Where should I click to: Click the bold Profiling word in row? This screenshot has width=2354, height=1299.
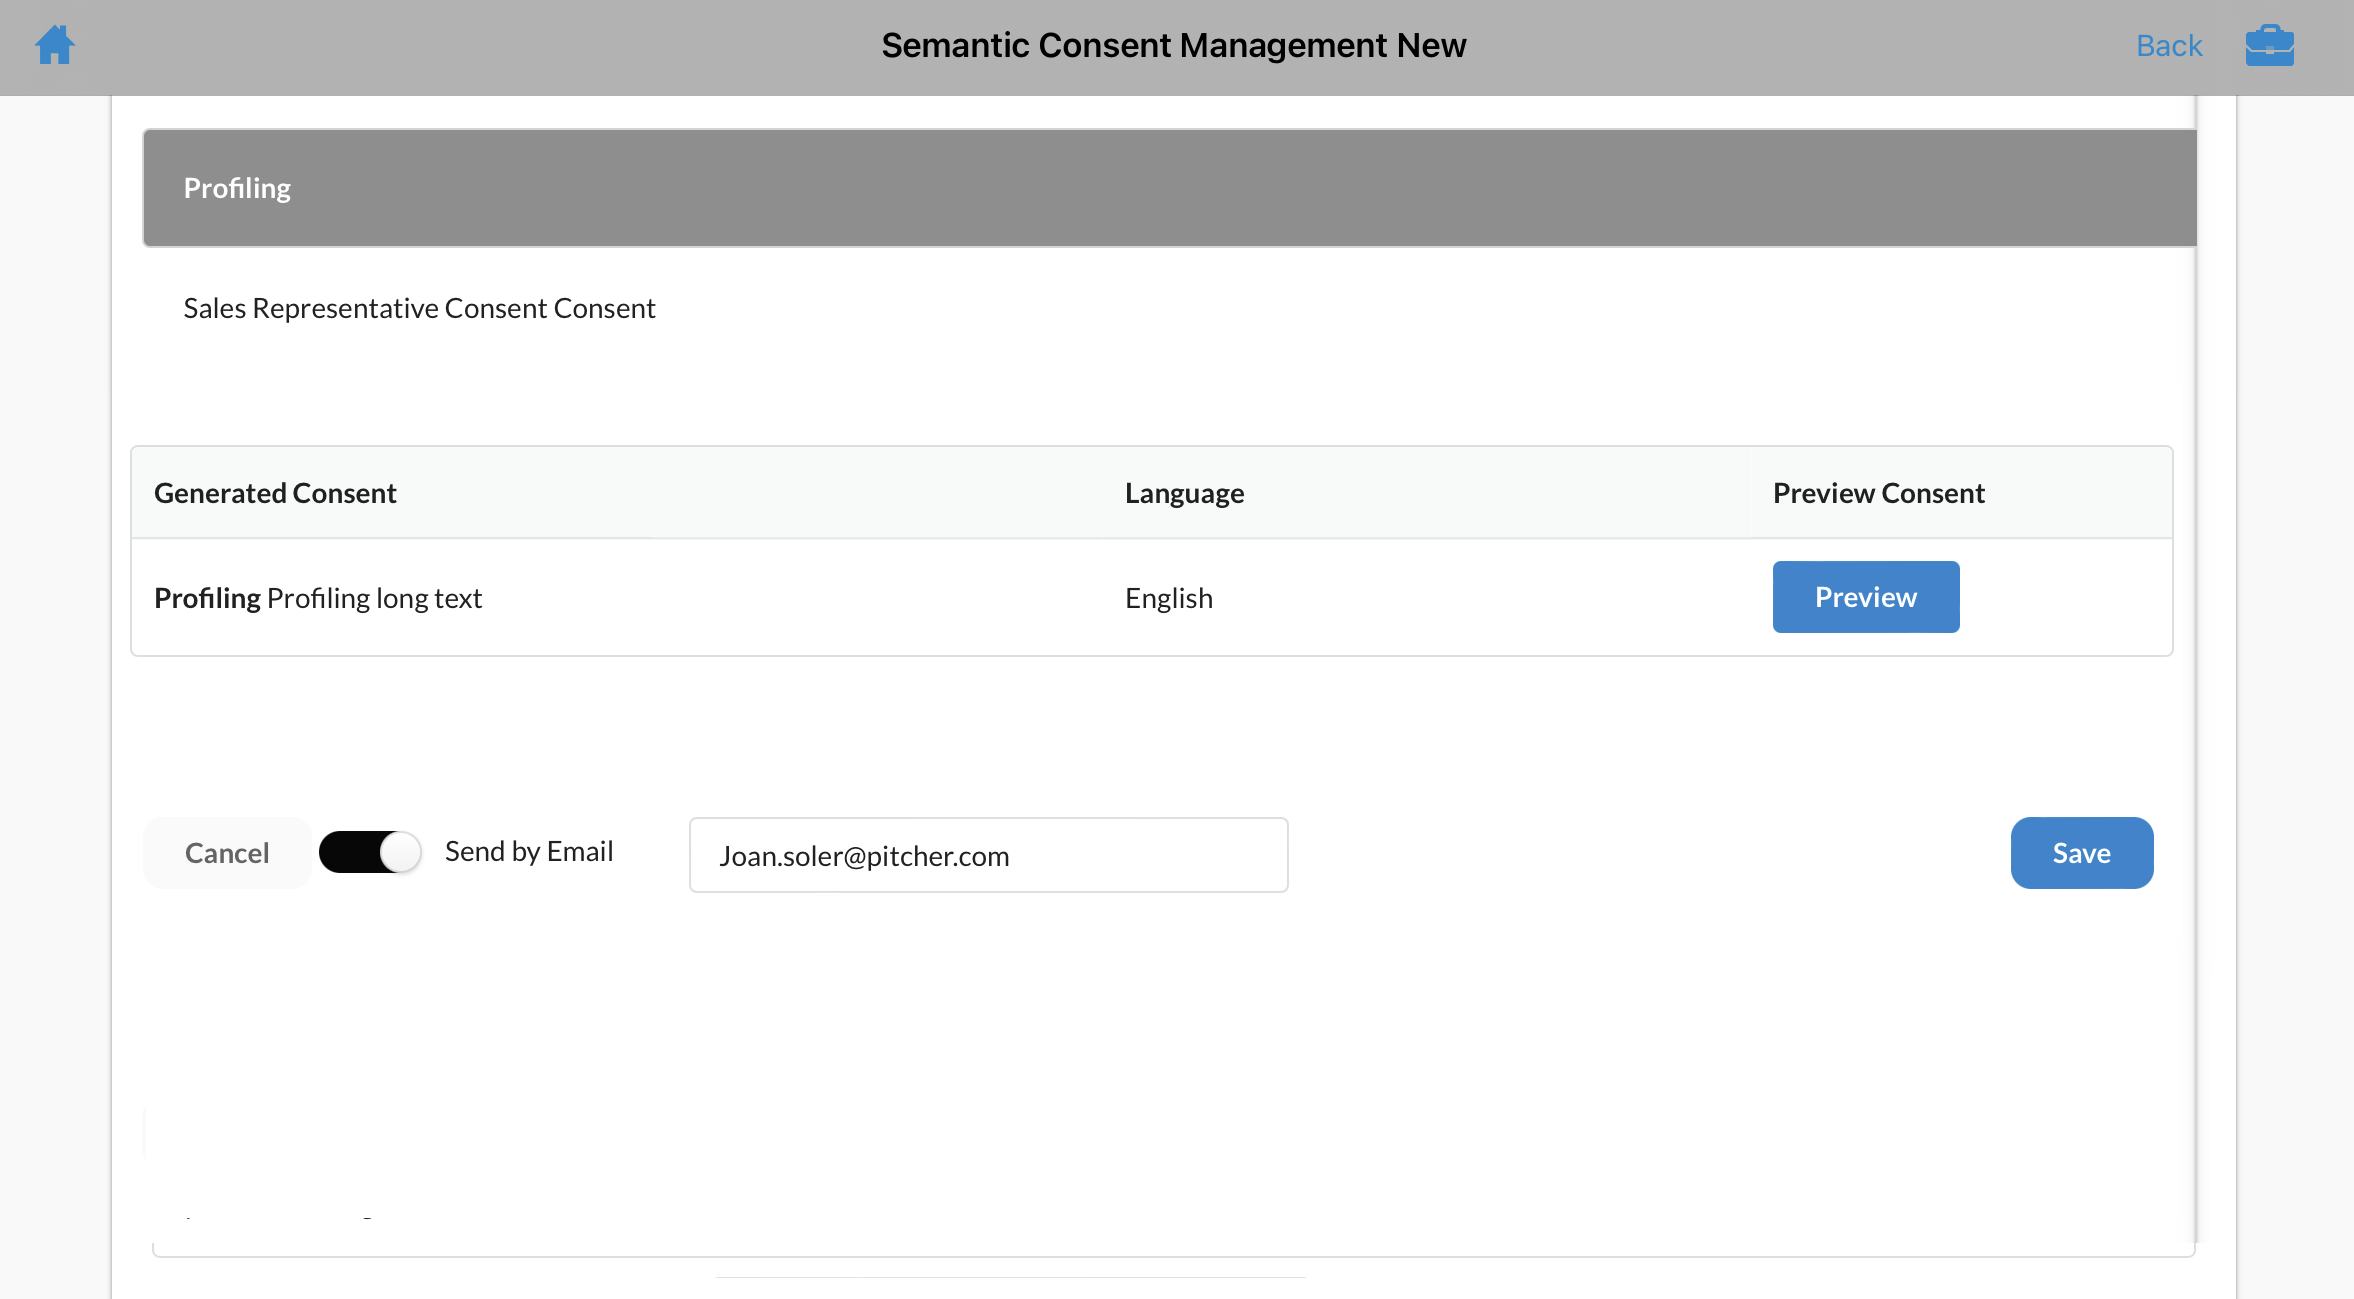click(207, 598)
